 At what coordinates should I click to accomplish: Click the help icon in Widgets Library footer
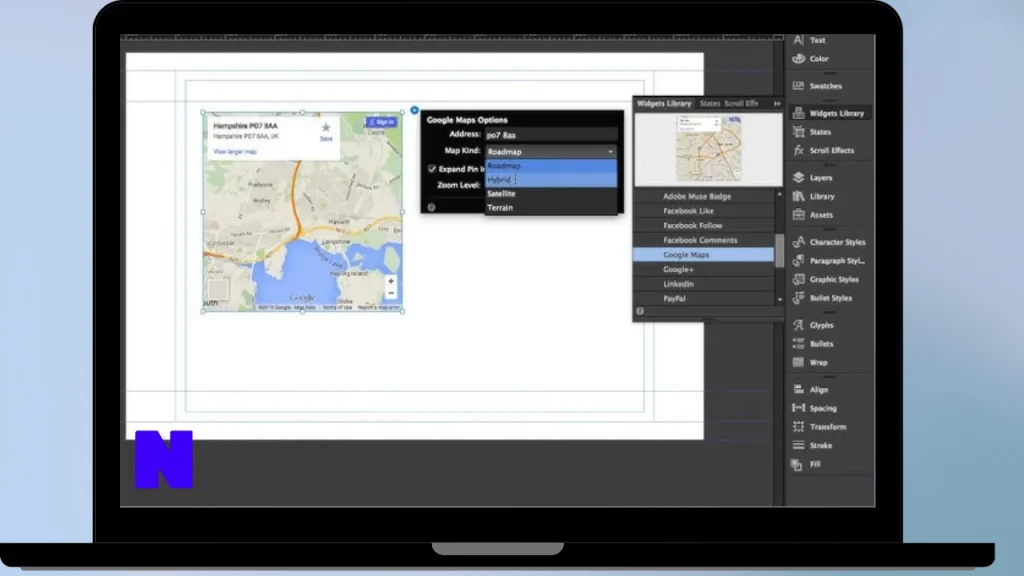(640, 311)
